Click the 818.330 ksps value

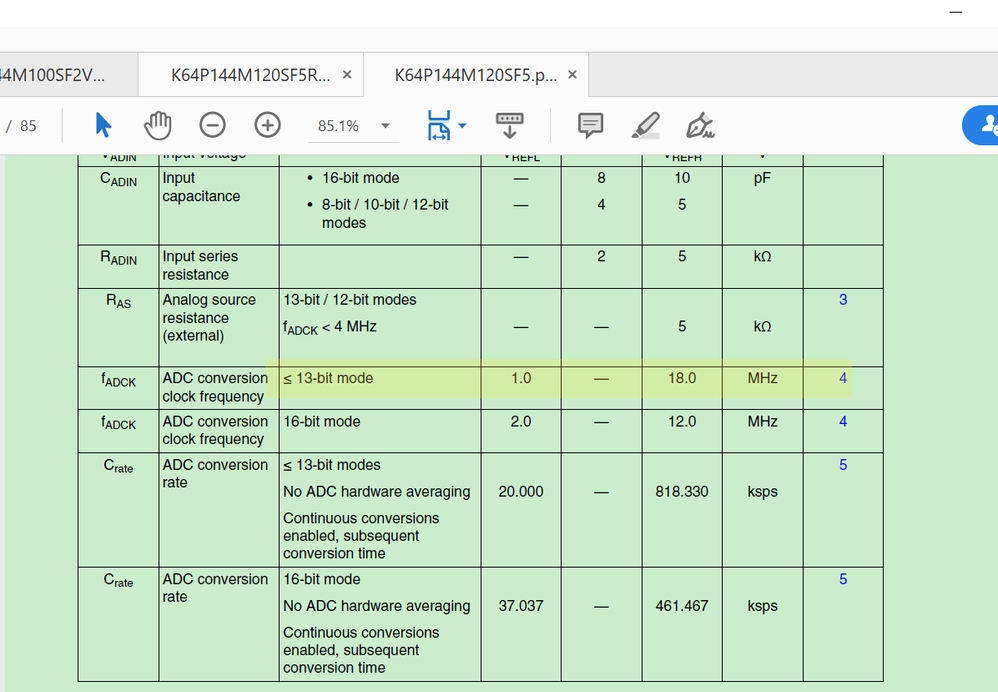(682, 491)
